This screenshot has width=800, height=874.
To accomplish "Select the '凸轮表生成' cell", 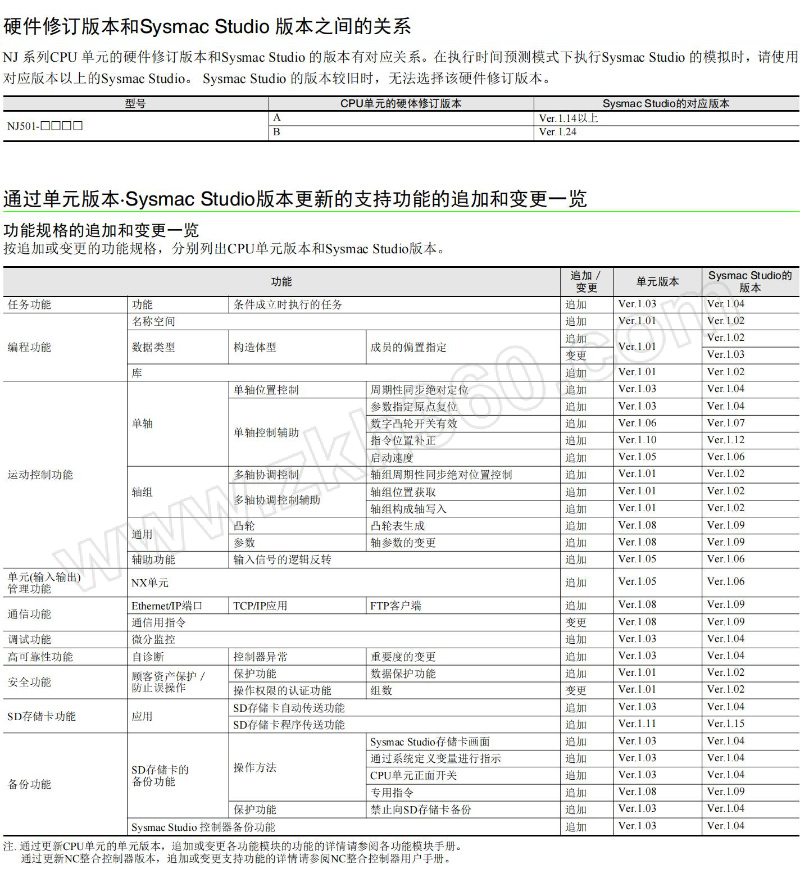I will 397,526.
